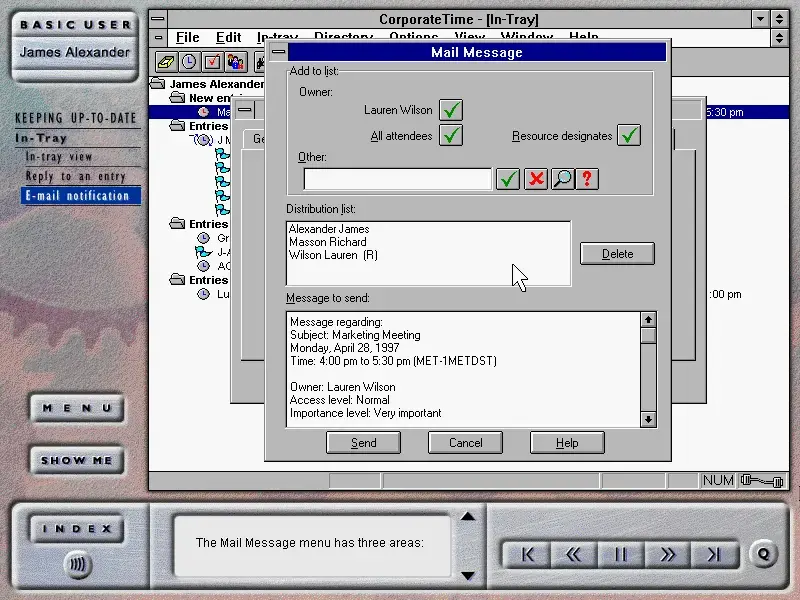The width and height of the screenshot is (800, 600).
Task: Pause the tutorial playback
Action: [x=620, y=555]
